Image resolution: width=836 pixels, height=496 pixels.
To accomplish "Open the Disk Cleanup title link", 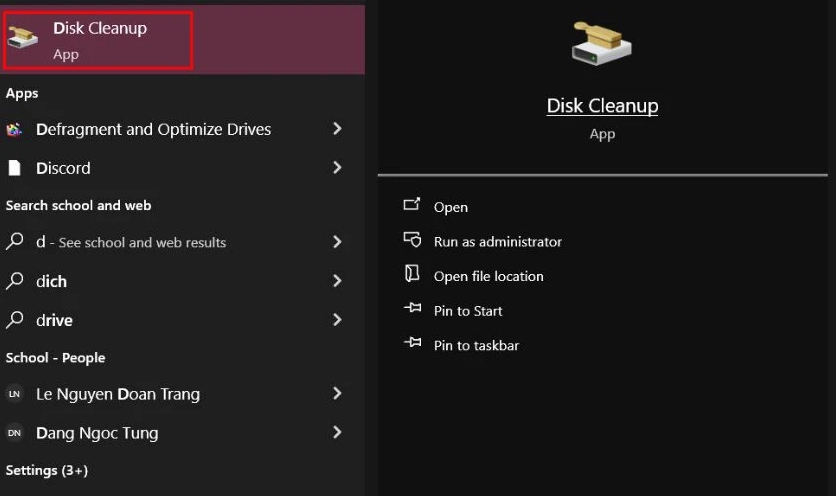I will coord(602,106).
